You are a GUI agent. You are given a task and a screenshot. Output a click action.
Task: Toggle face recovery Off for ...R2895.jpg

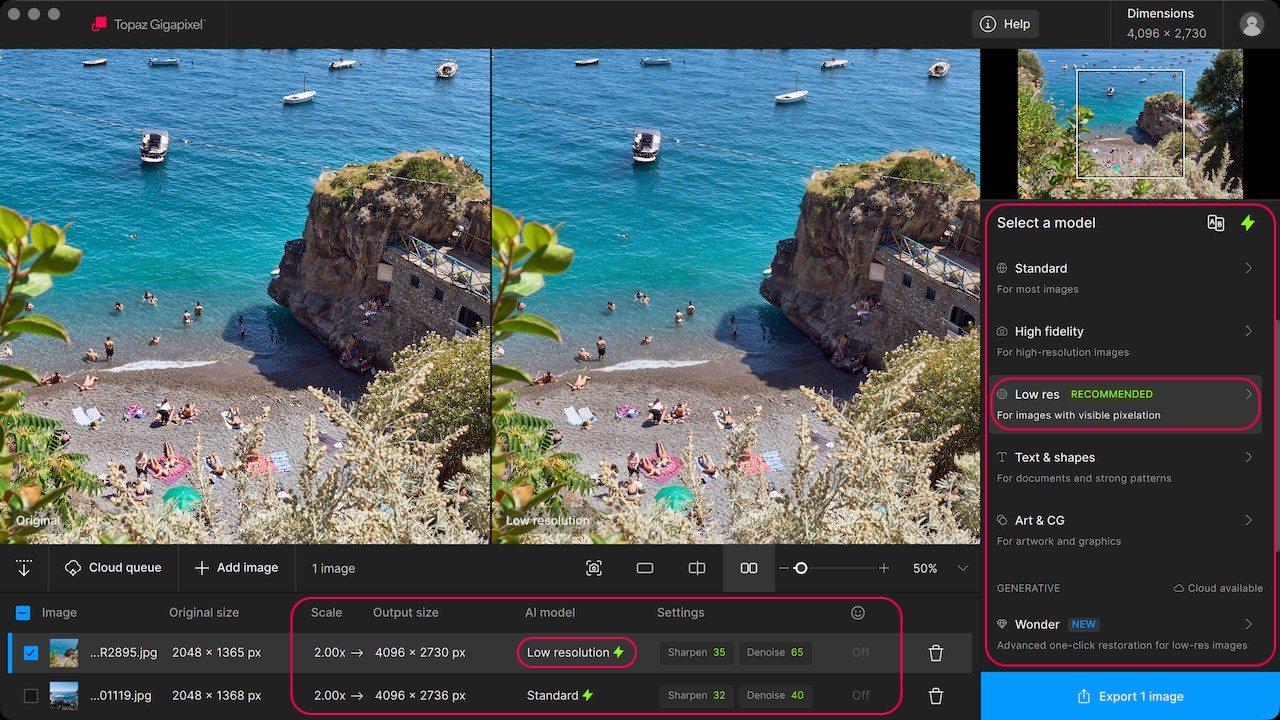click(861, 653)
